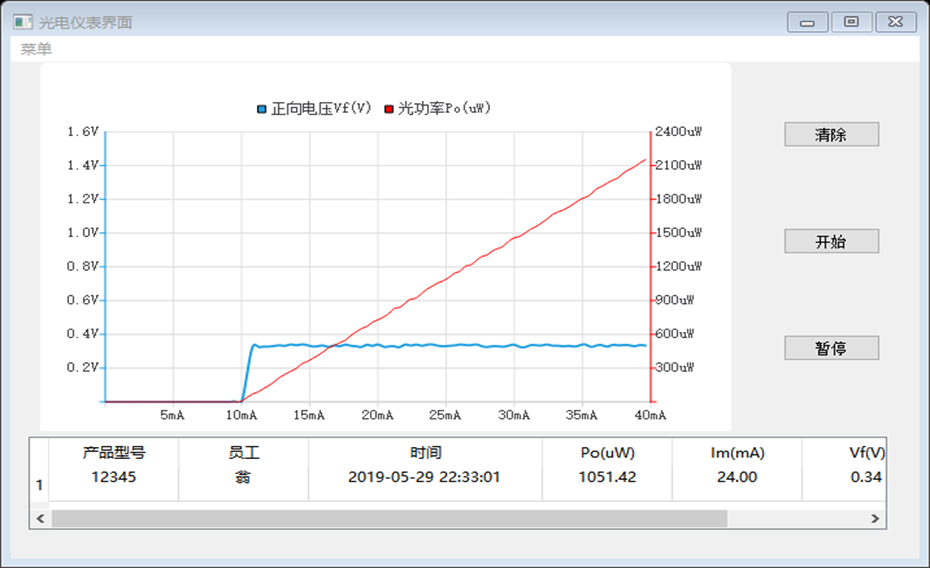Click the app icon in title bar
Viewport: 930px width, 568px height.
coord(22,22)
